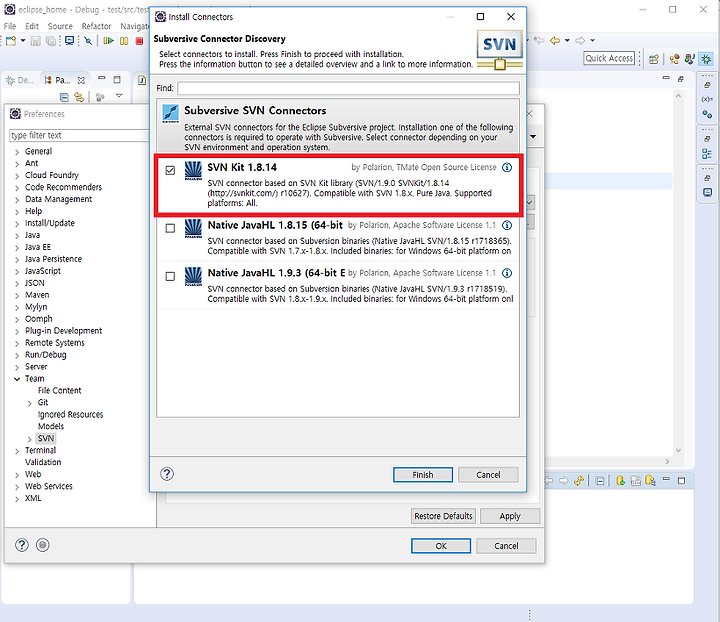Check the Native JavaHL 1.8.15 checkbox
Image resolution: width=720 pixels, height=622 pixels.
point(170,228)
